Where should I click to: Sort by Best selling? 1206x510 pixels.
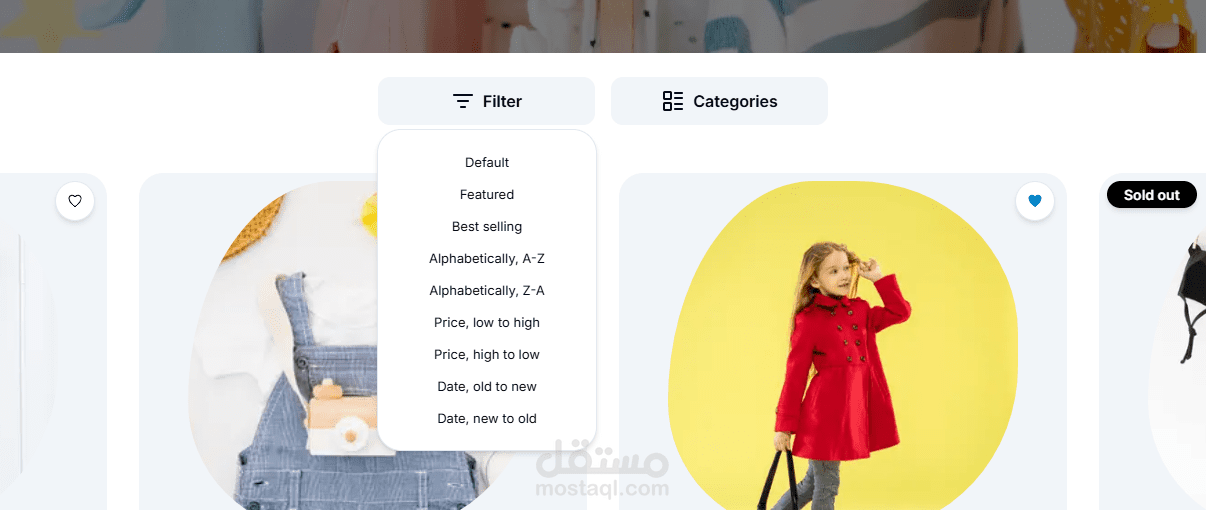(487, 226)
